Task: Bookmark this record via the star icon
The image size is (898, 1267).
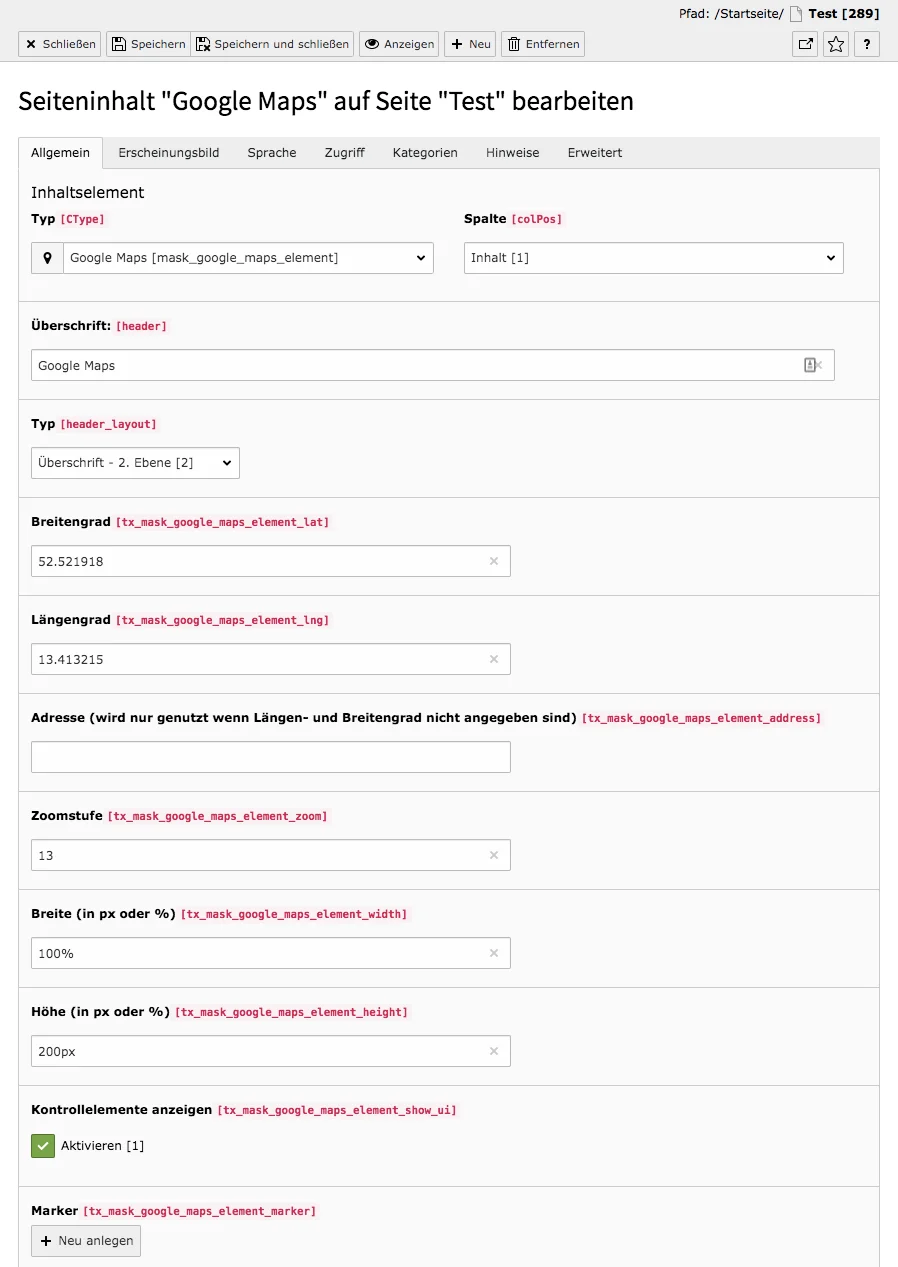Action: [835, 44]
